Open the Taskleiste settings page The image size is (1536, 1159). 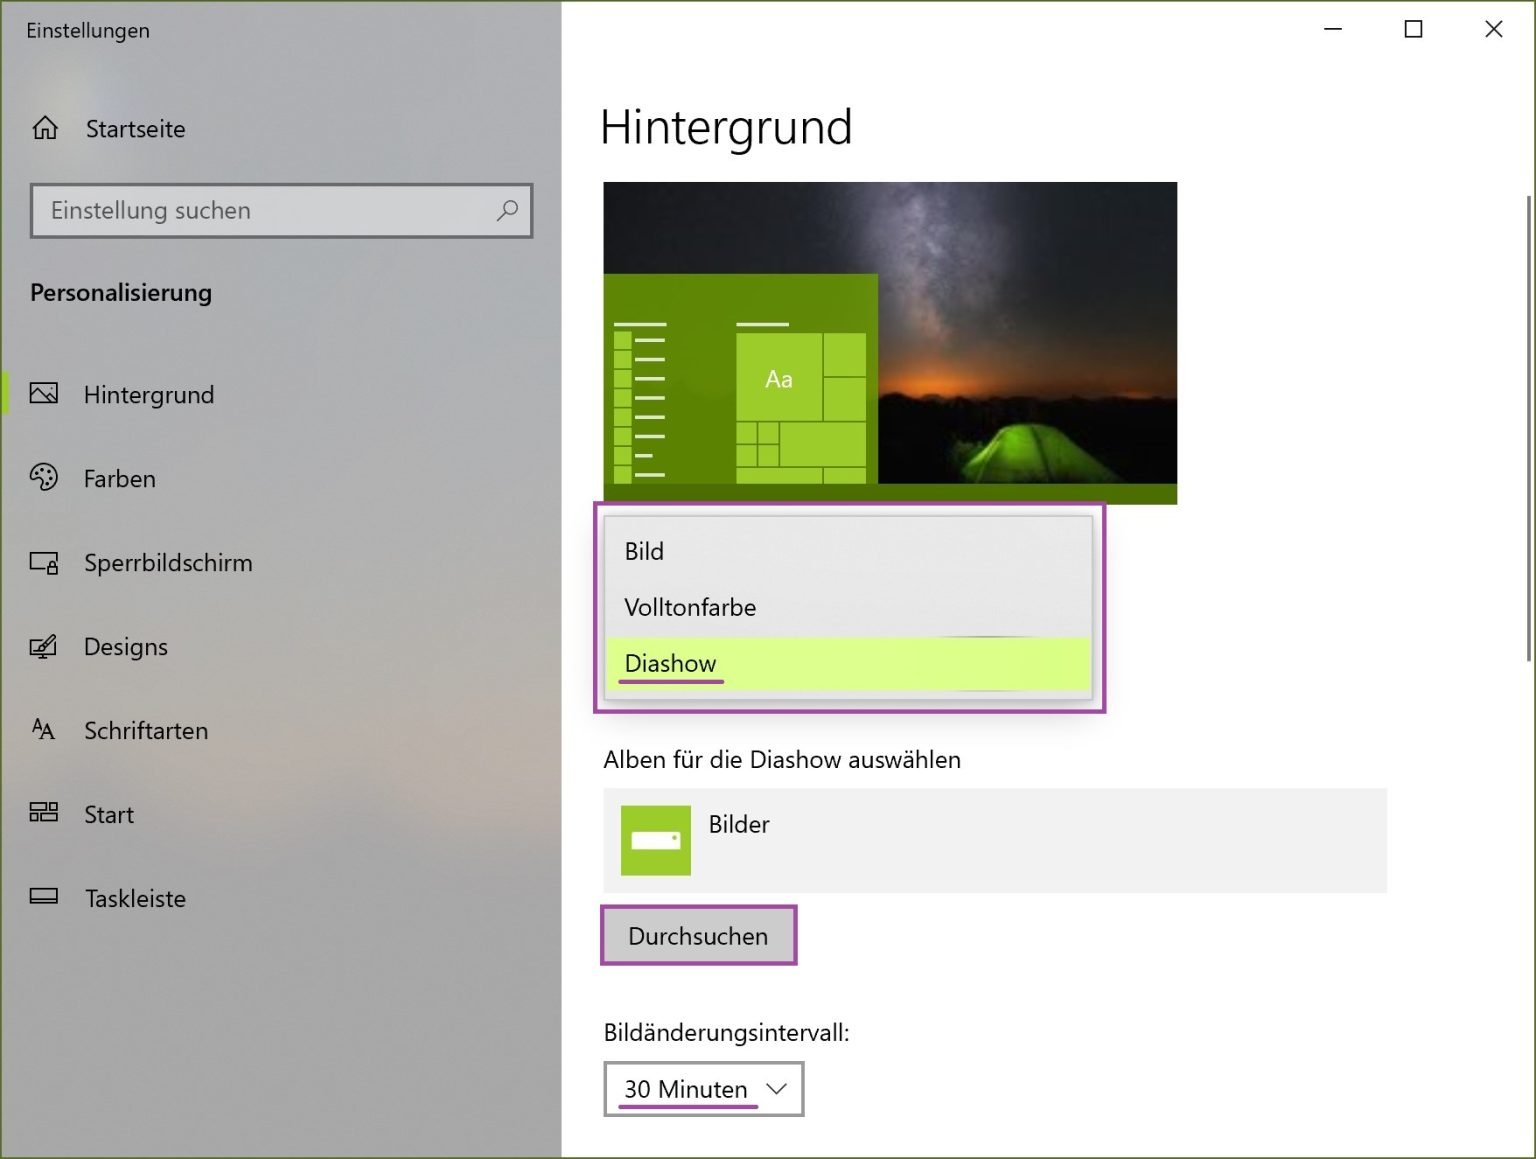click(134, 898)
